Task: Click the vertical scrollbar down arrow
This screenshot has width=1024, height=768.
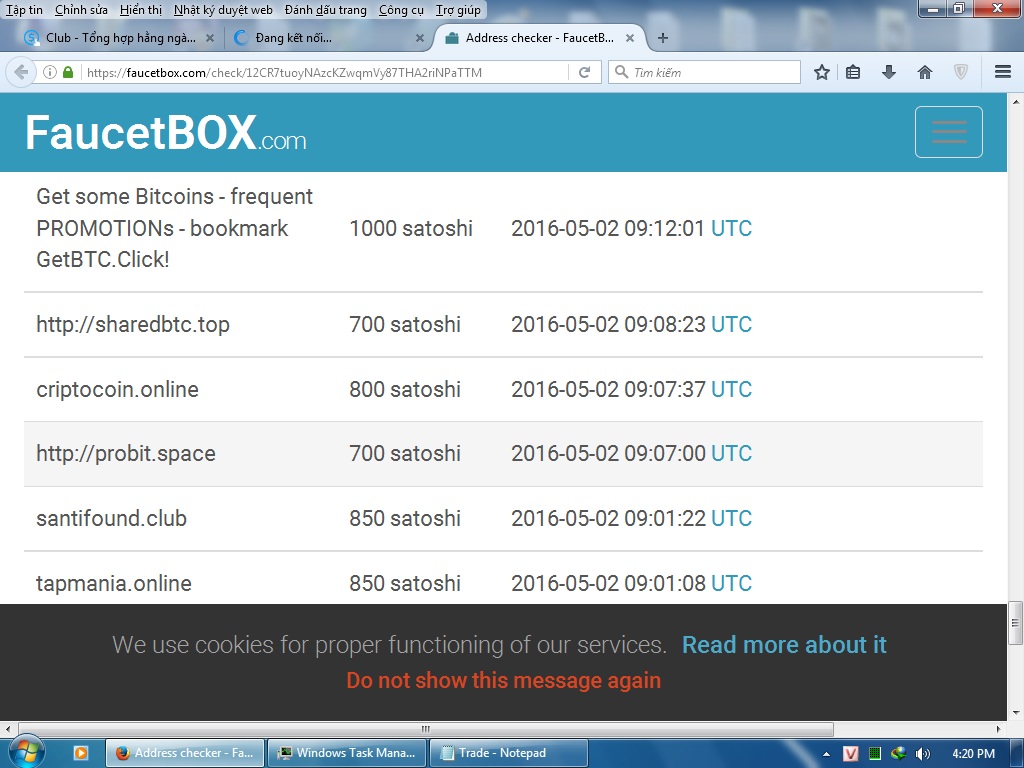Action: pyautogui.click(x=1016, y=712)
